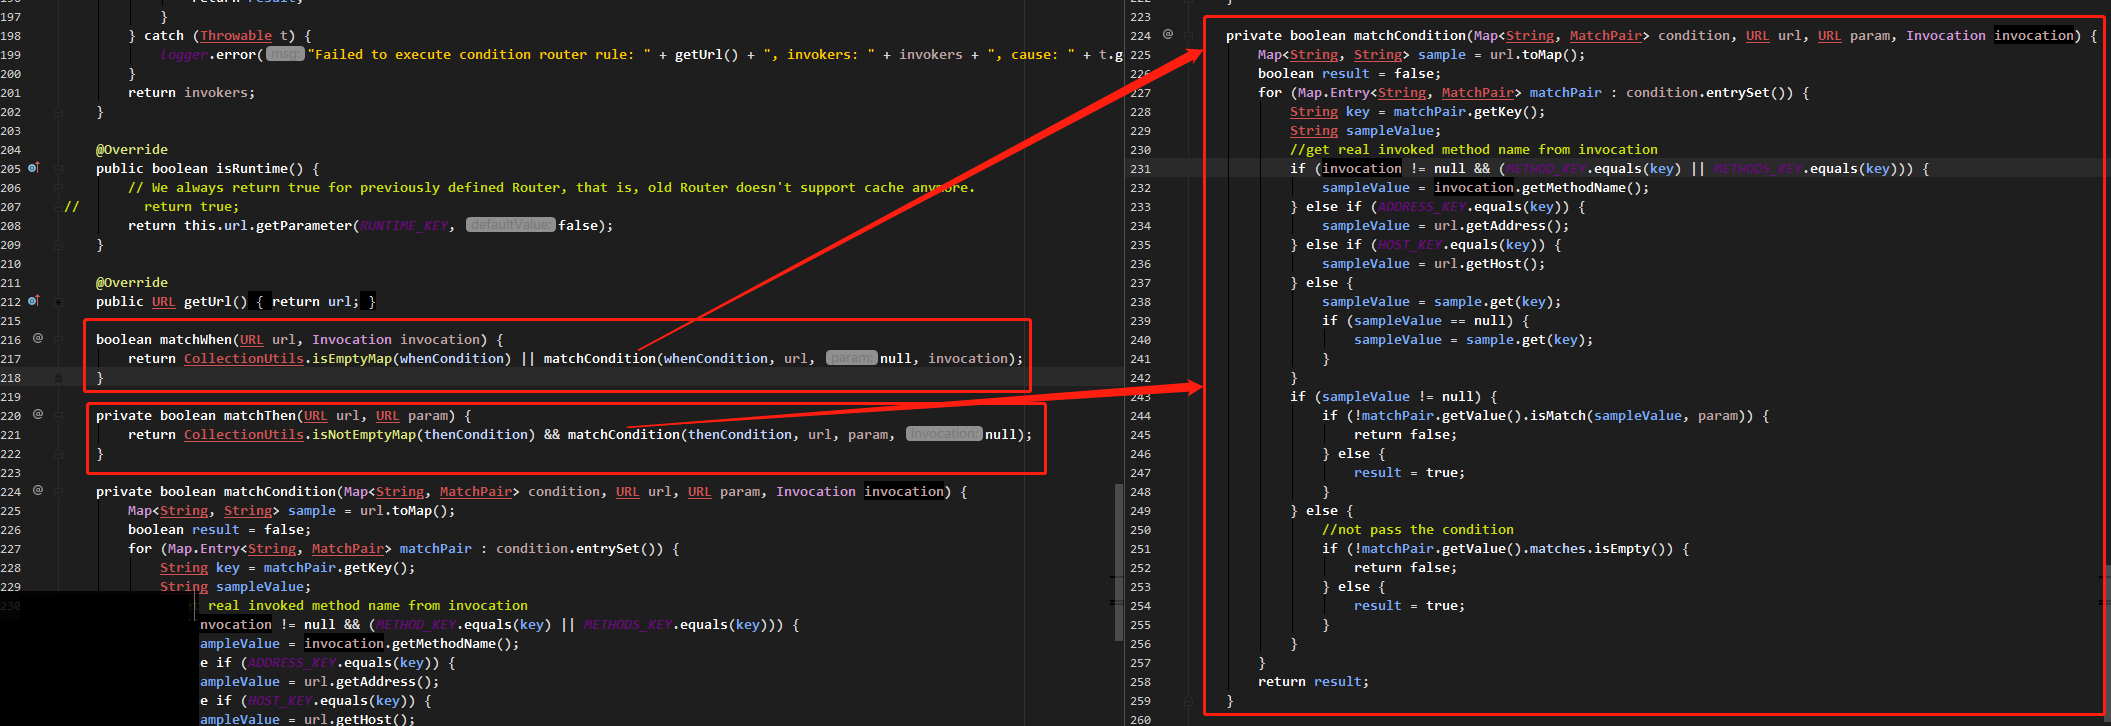This screenshot has width=2111, height=726.
Task: Click line number 231 in the right gutter
Action: [x=1140, y=168]
